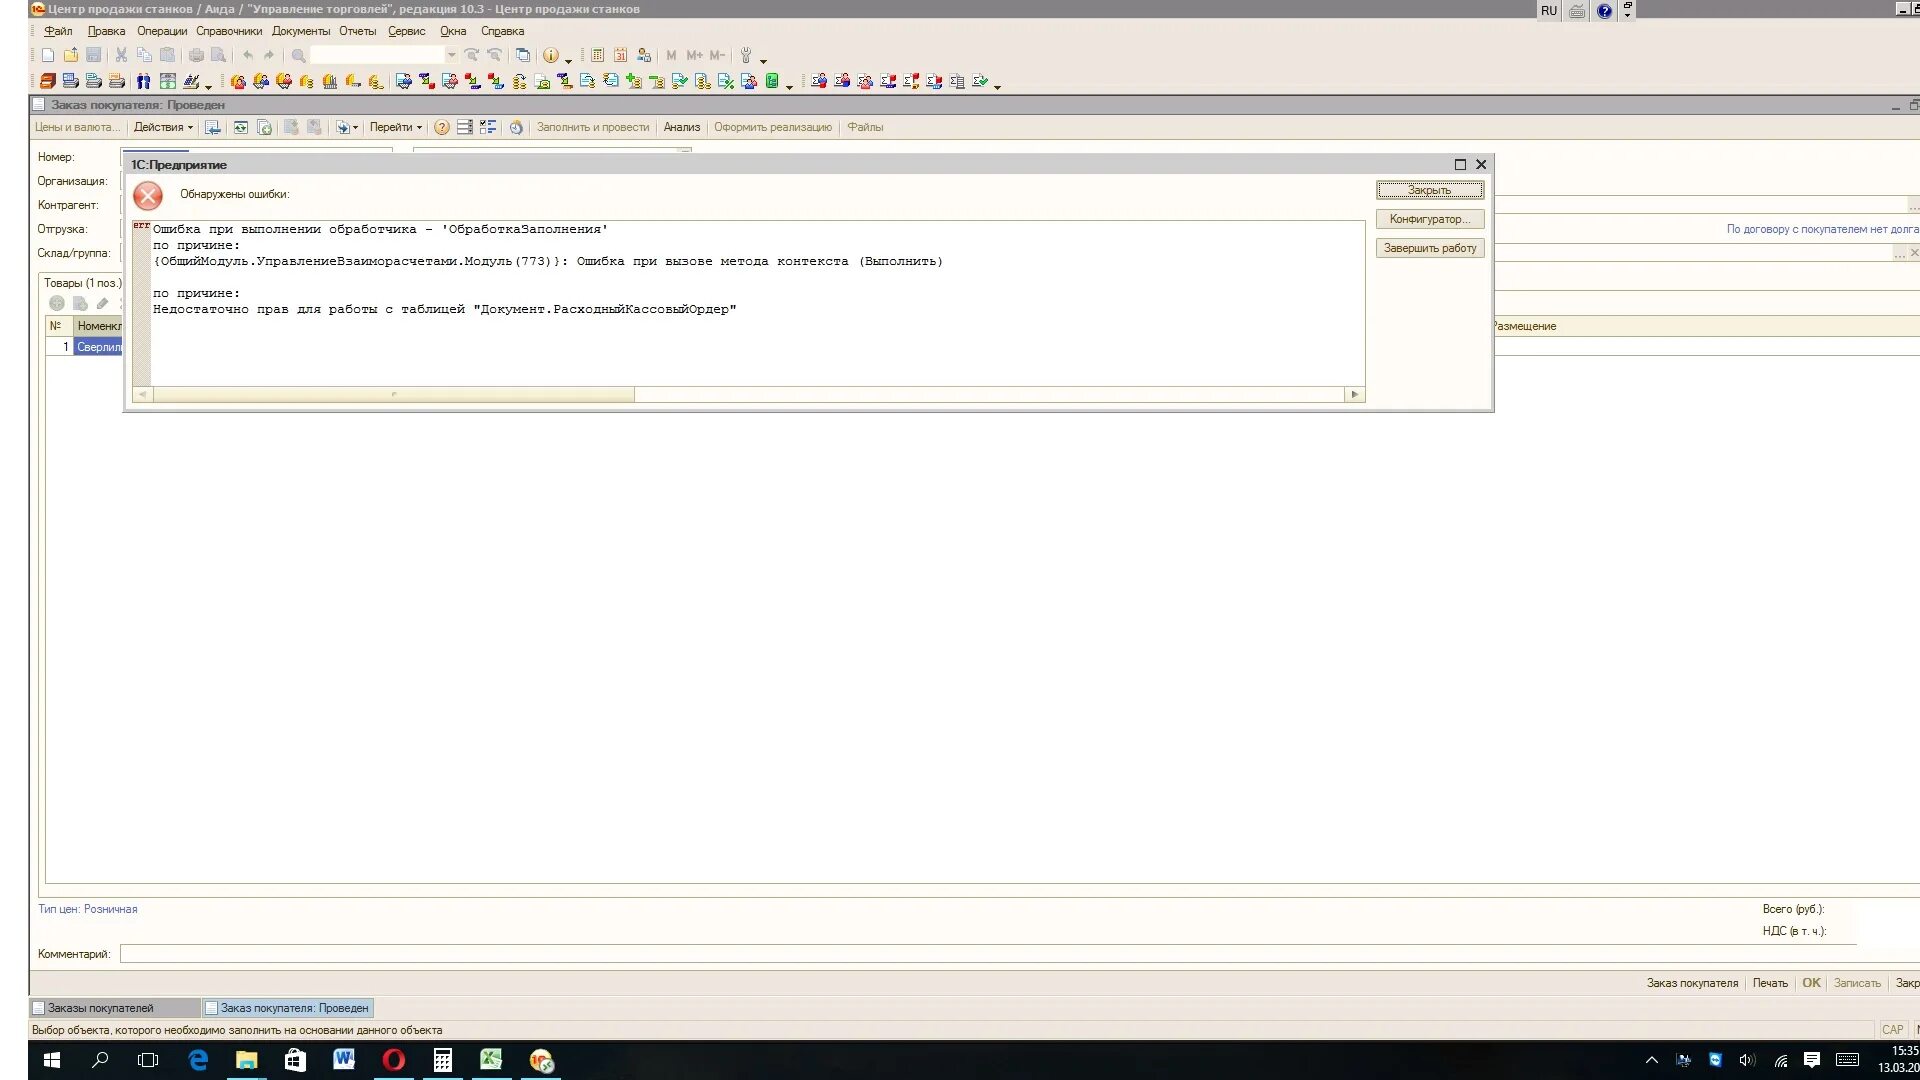Expand the Действия dropdown
This screenshot has width=1920, height=1080.
point(163,127)
